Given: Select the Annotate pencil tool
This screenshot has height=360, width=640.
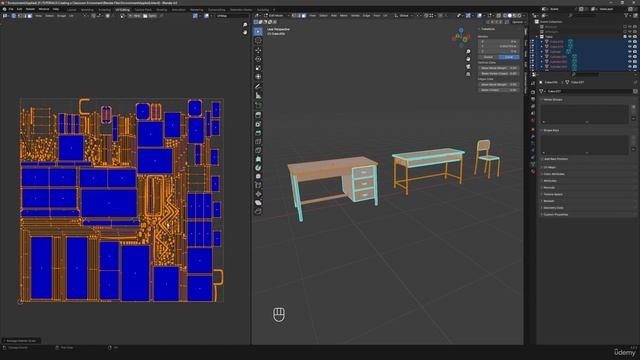Looking at the screenshot, I should point(258,87).
